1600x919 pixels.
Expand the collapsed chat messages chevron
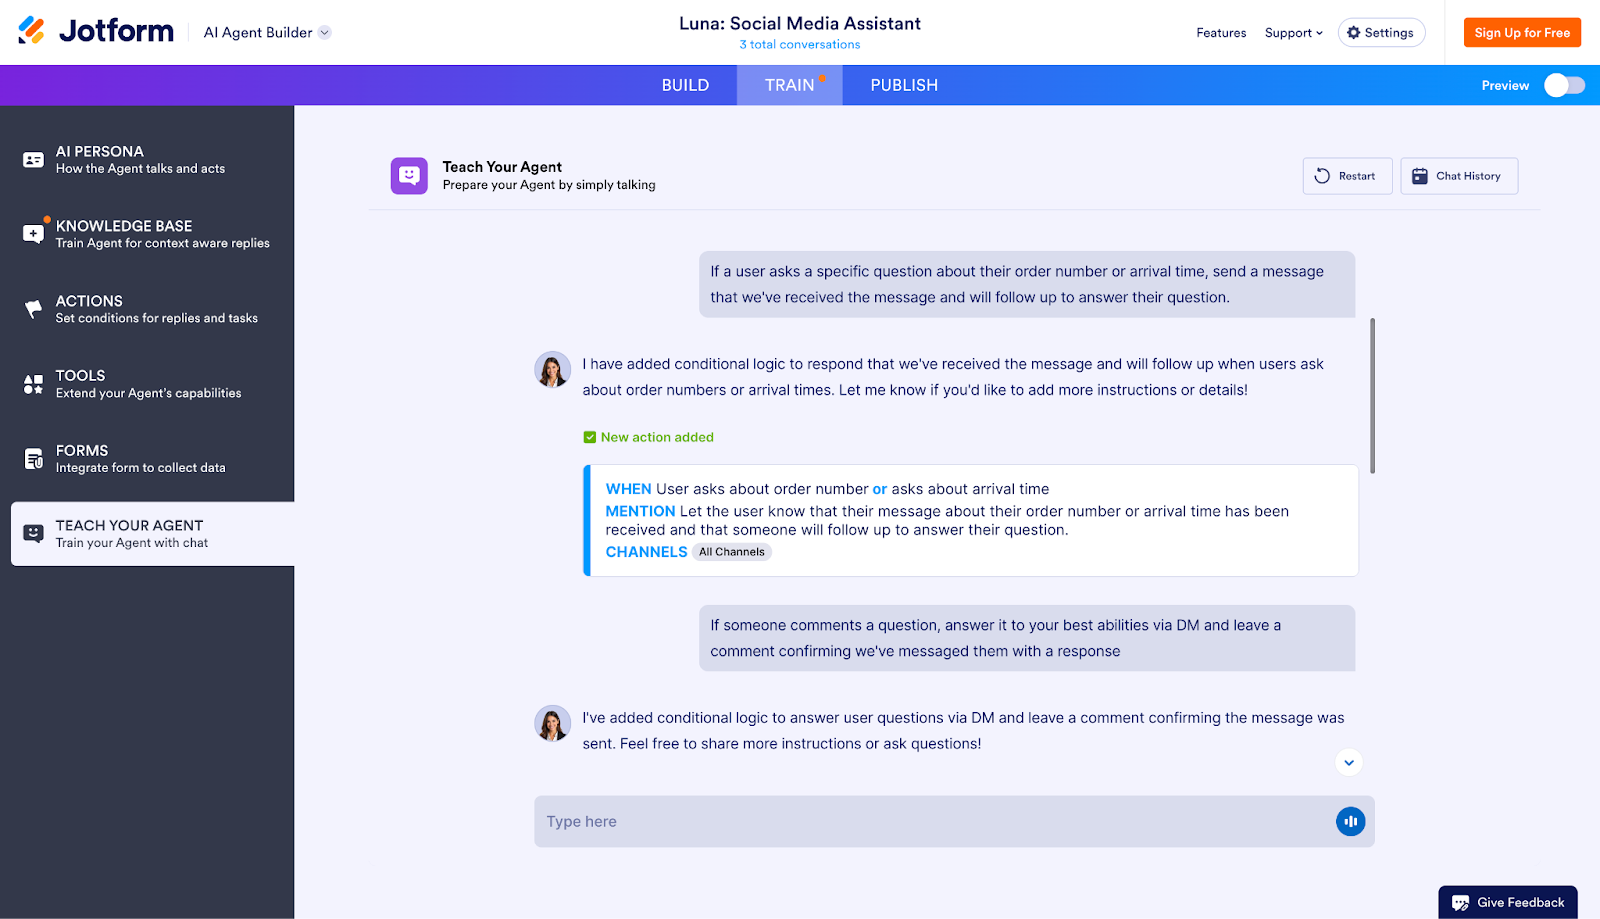tap(1348, 761)
